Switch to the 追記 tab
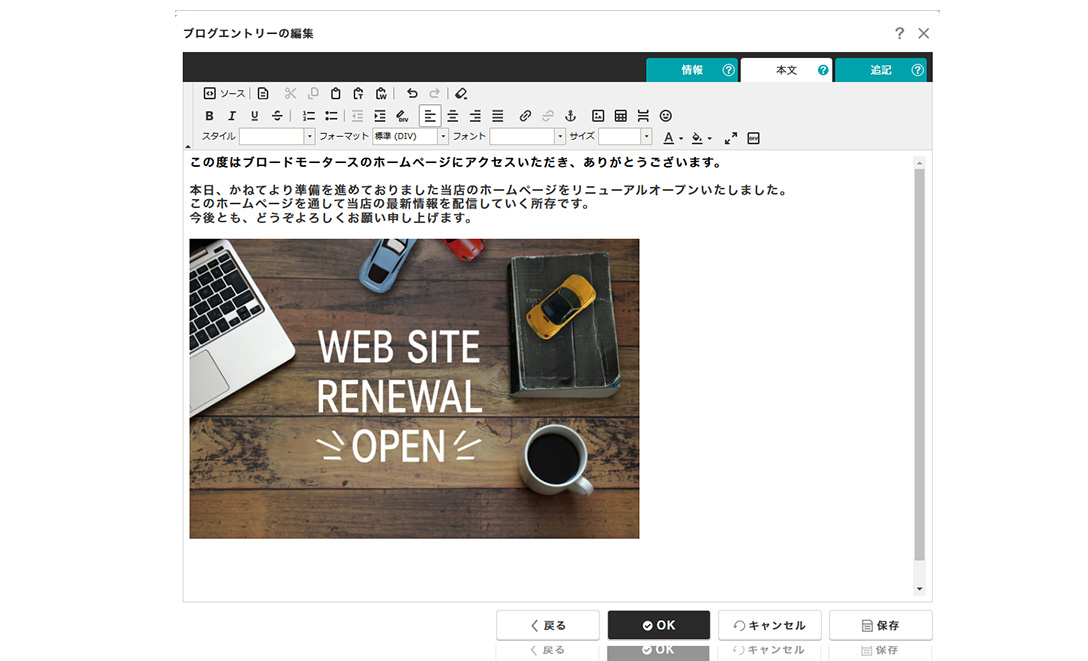 tap(880, 70)
